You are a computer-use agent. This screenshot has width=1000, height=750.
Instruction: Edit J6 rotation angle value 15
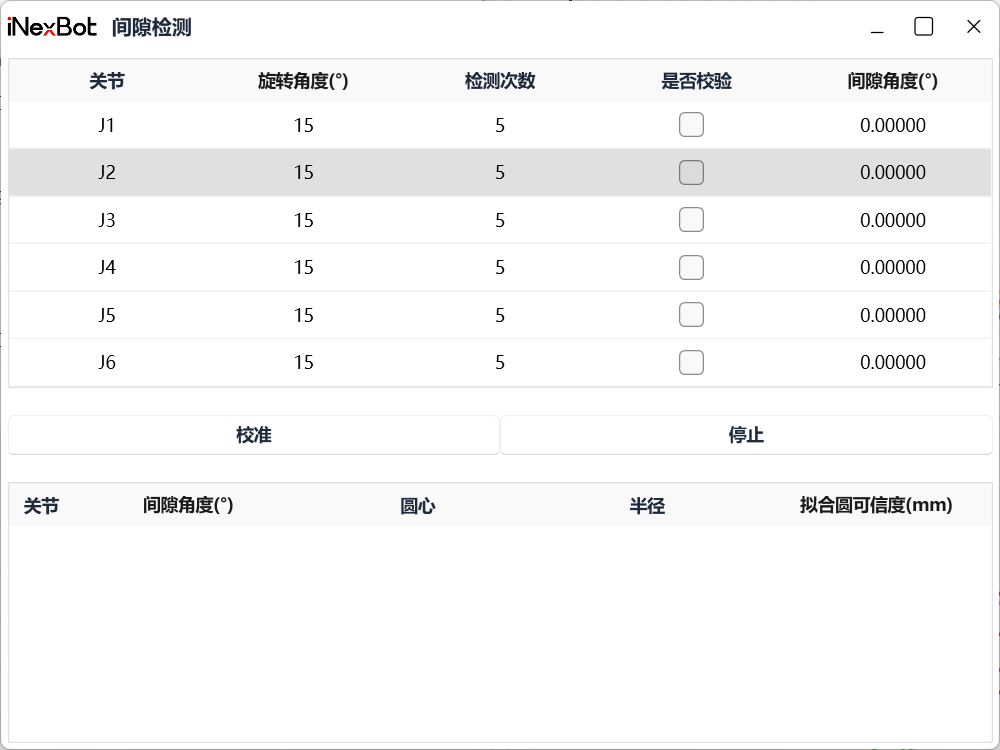(304, 362)
